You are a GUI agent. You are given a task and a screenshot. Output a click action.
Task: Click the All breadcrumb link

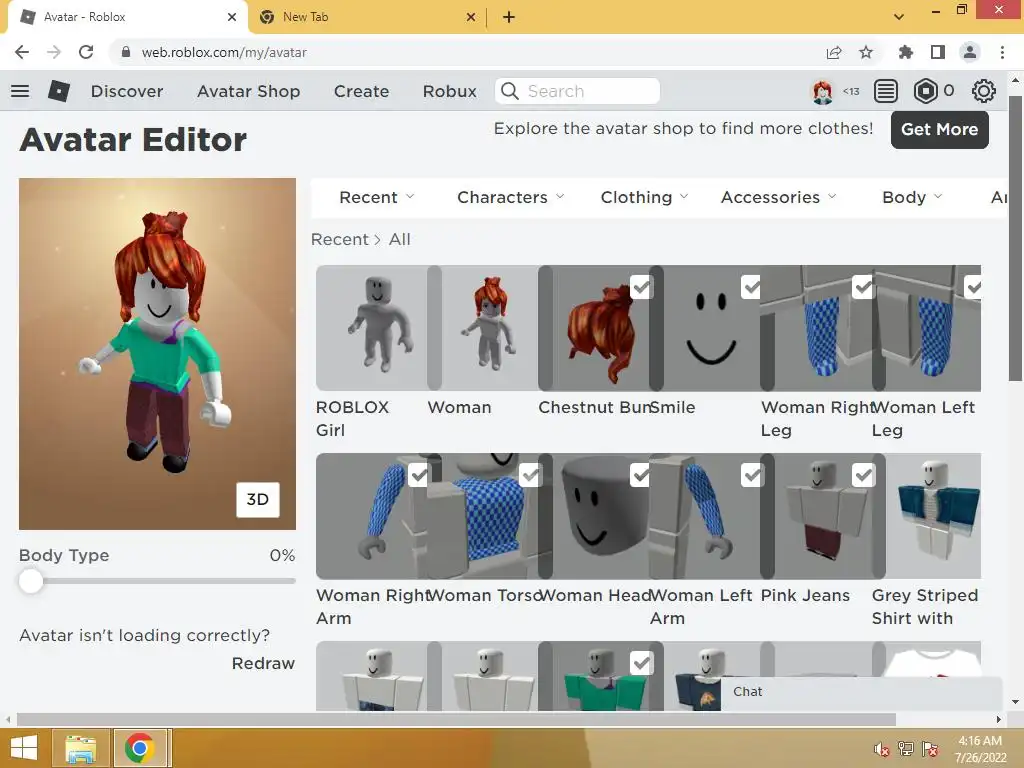[x=400, y=240]
